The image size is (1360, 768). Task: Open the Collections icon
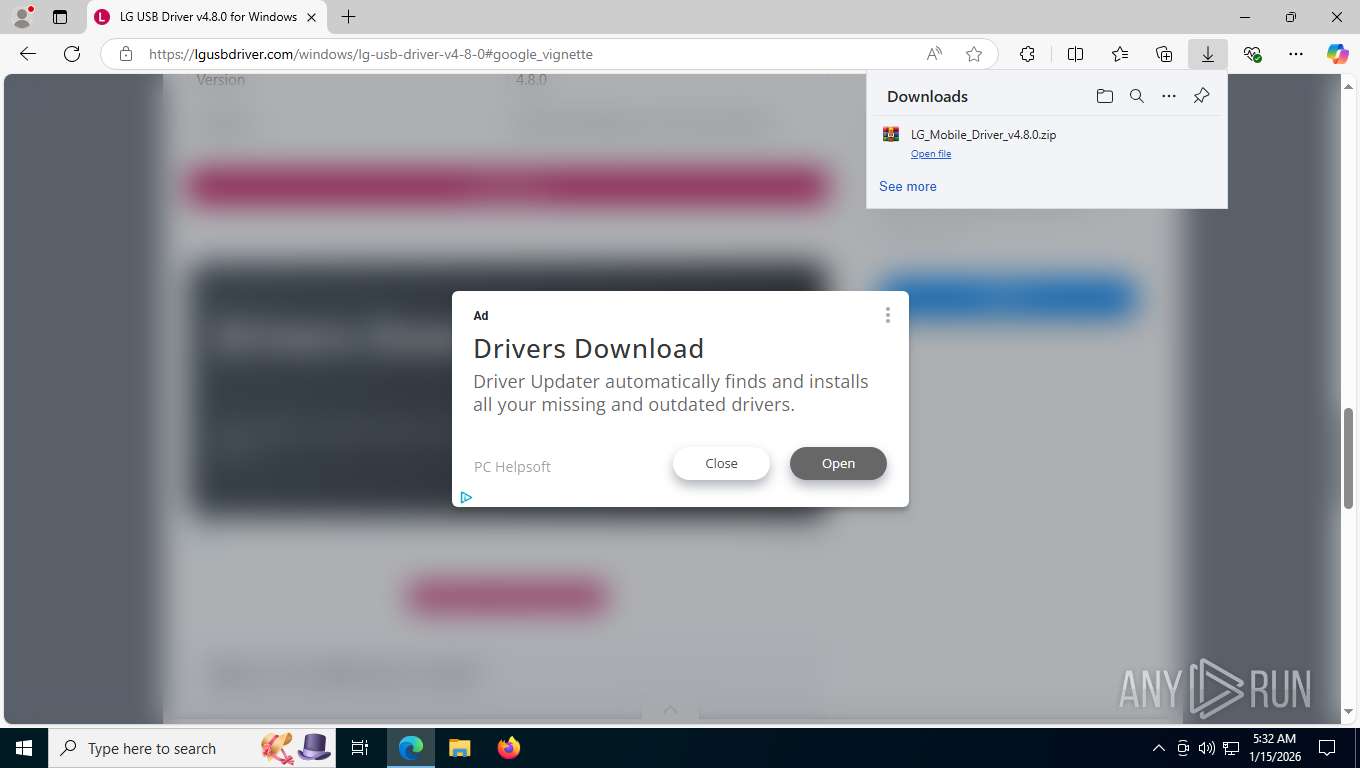coord(1164,54)
